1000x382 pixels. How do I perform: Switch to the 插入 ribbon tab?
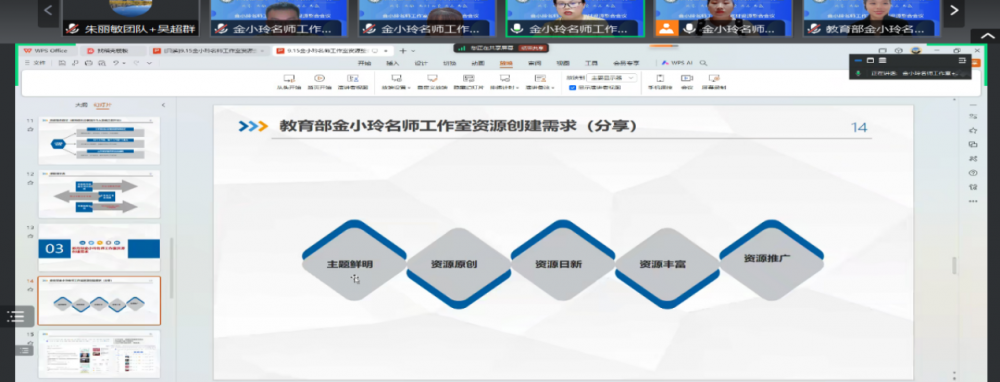coord(392,63)
